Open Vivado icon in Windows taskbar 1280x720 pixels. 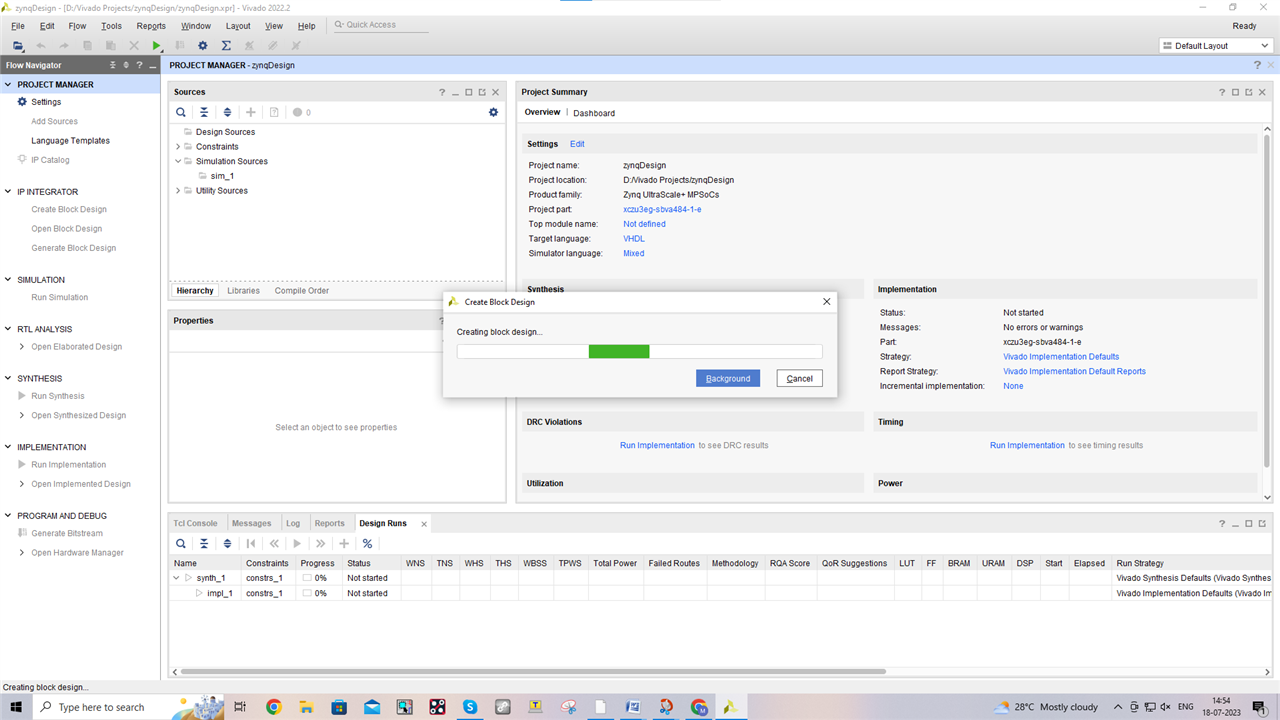[731, 707]
